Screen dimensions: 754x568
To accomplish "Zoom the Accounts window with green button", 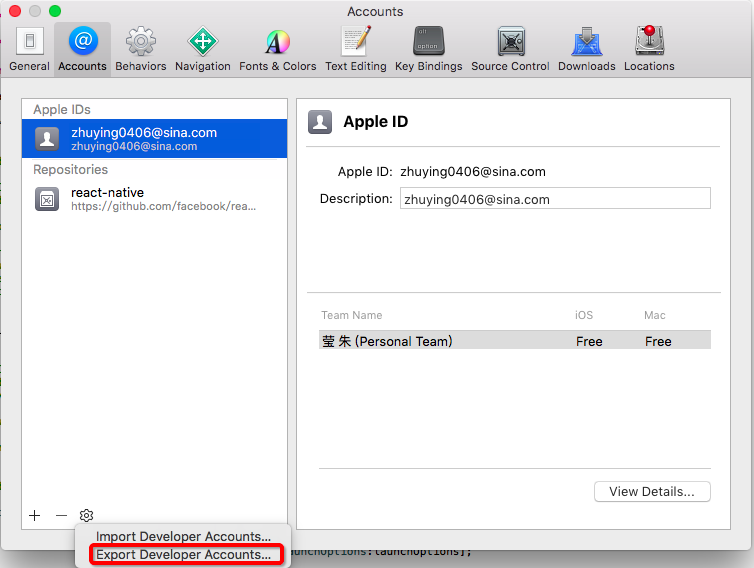I will coord(55,11).
